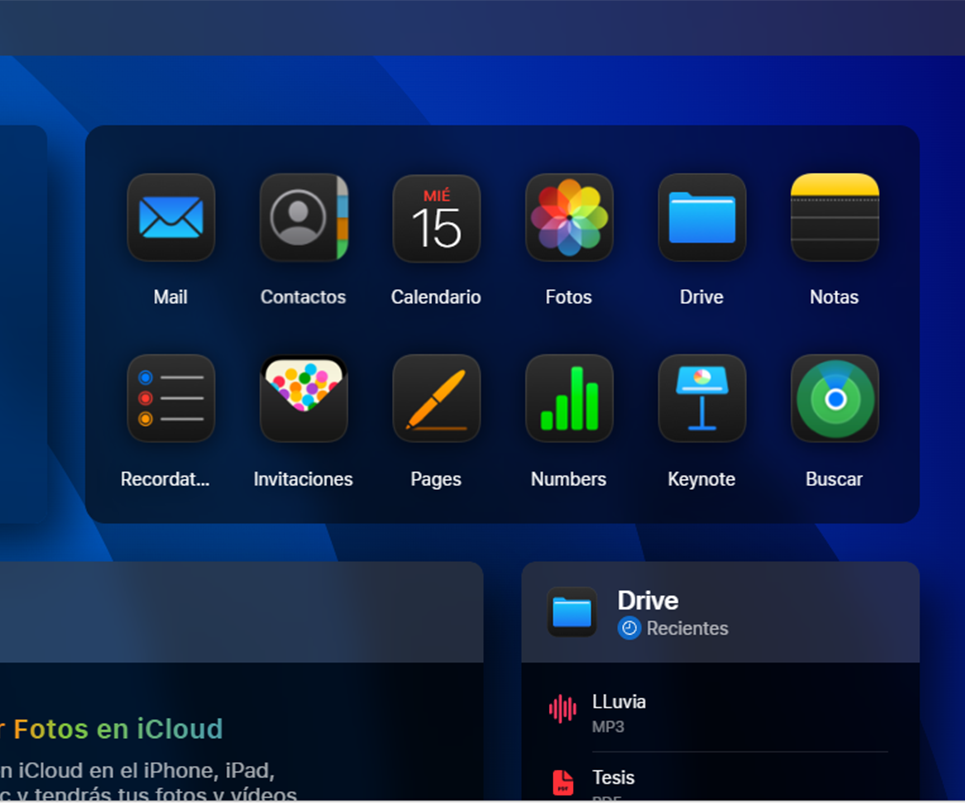Click the MP3 file type label
The height and width of the screenshot is (803, 965).
pos(608,727)
